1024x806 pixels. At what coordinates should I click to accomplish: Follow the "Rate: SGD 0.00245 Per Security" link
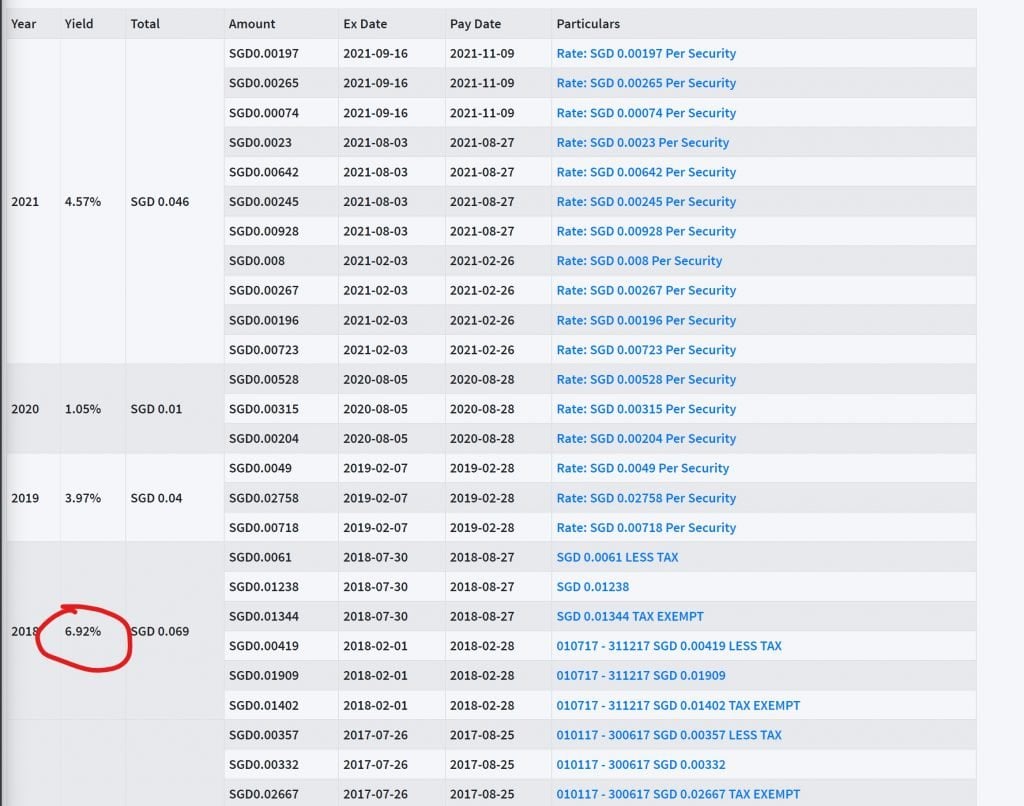click(646, 202)
